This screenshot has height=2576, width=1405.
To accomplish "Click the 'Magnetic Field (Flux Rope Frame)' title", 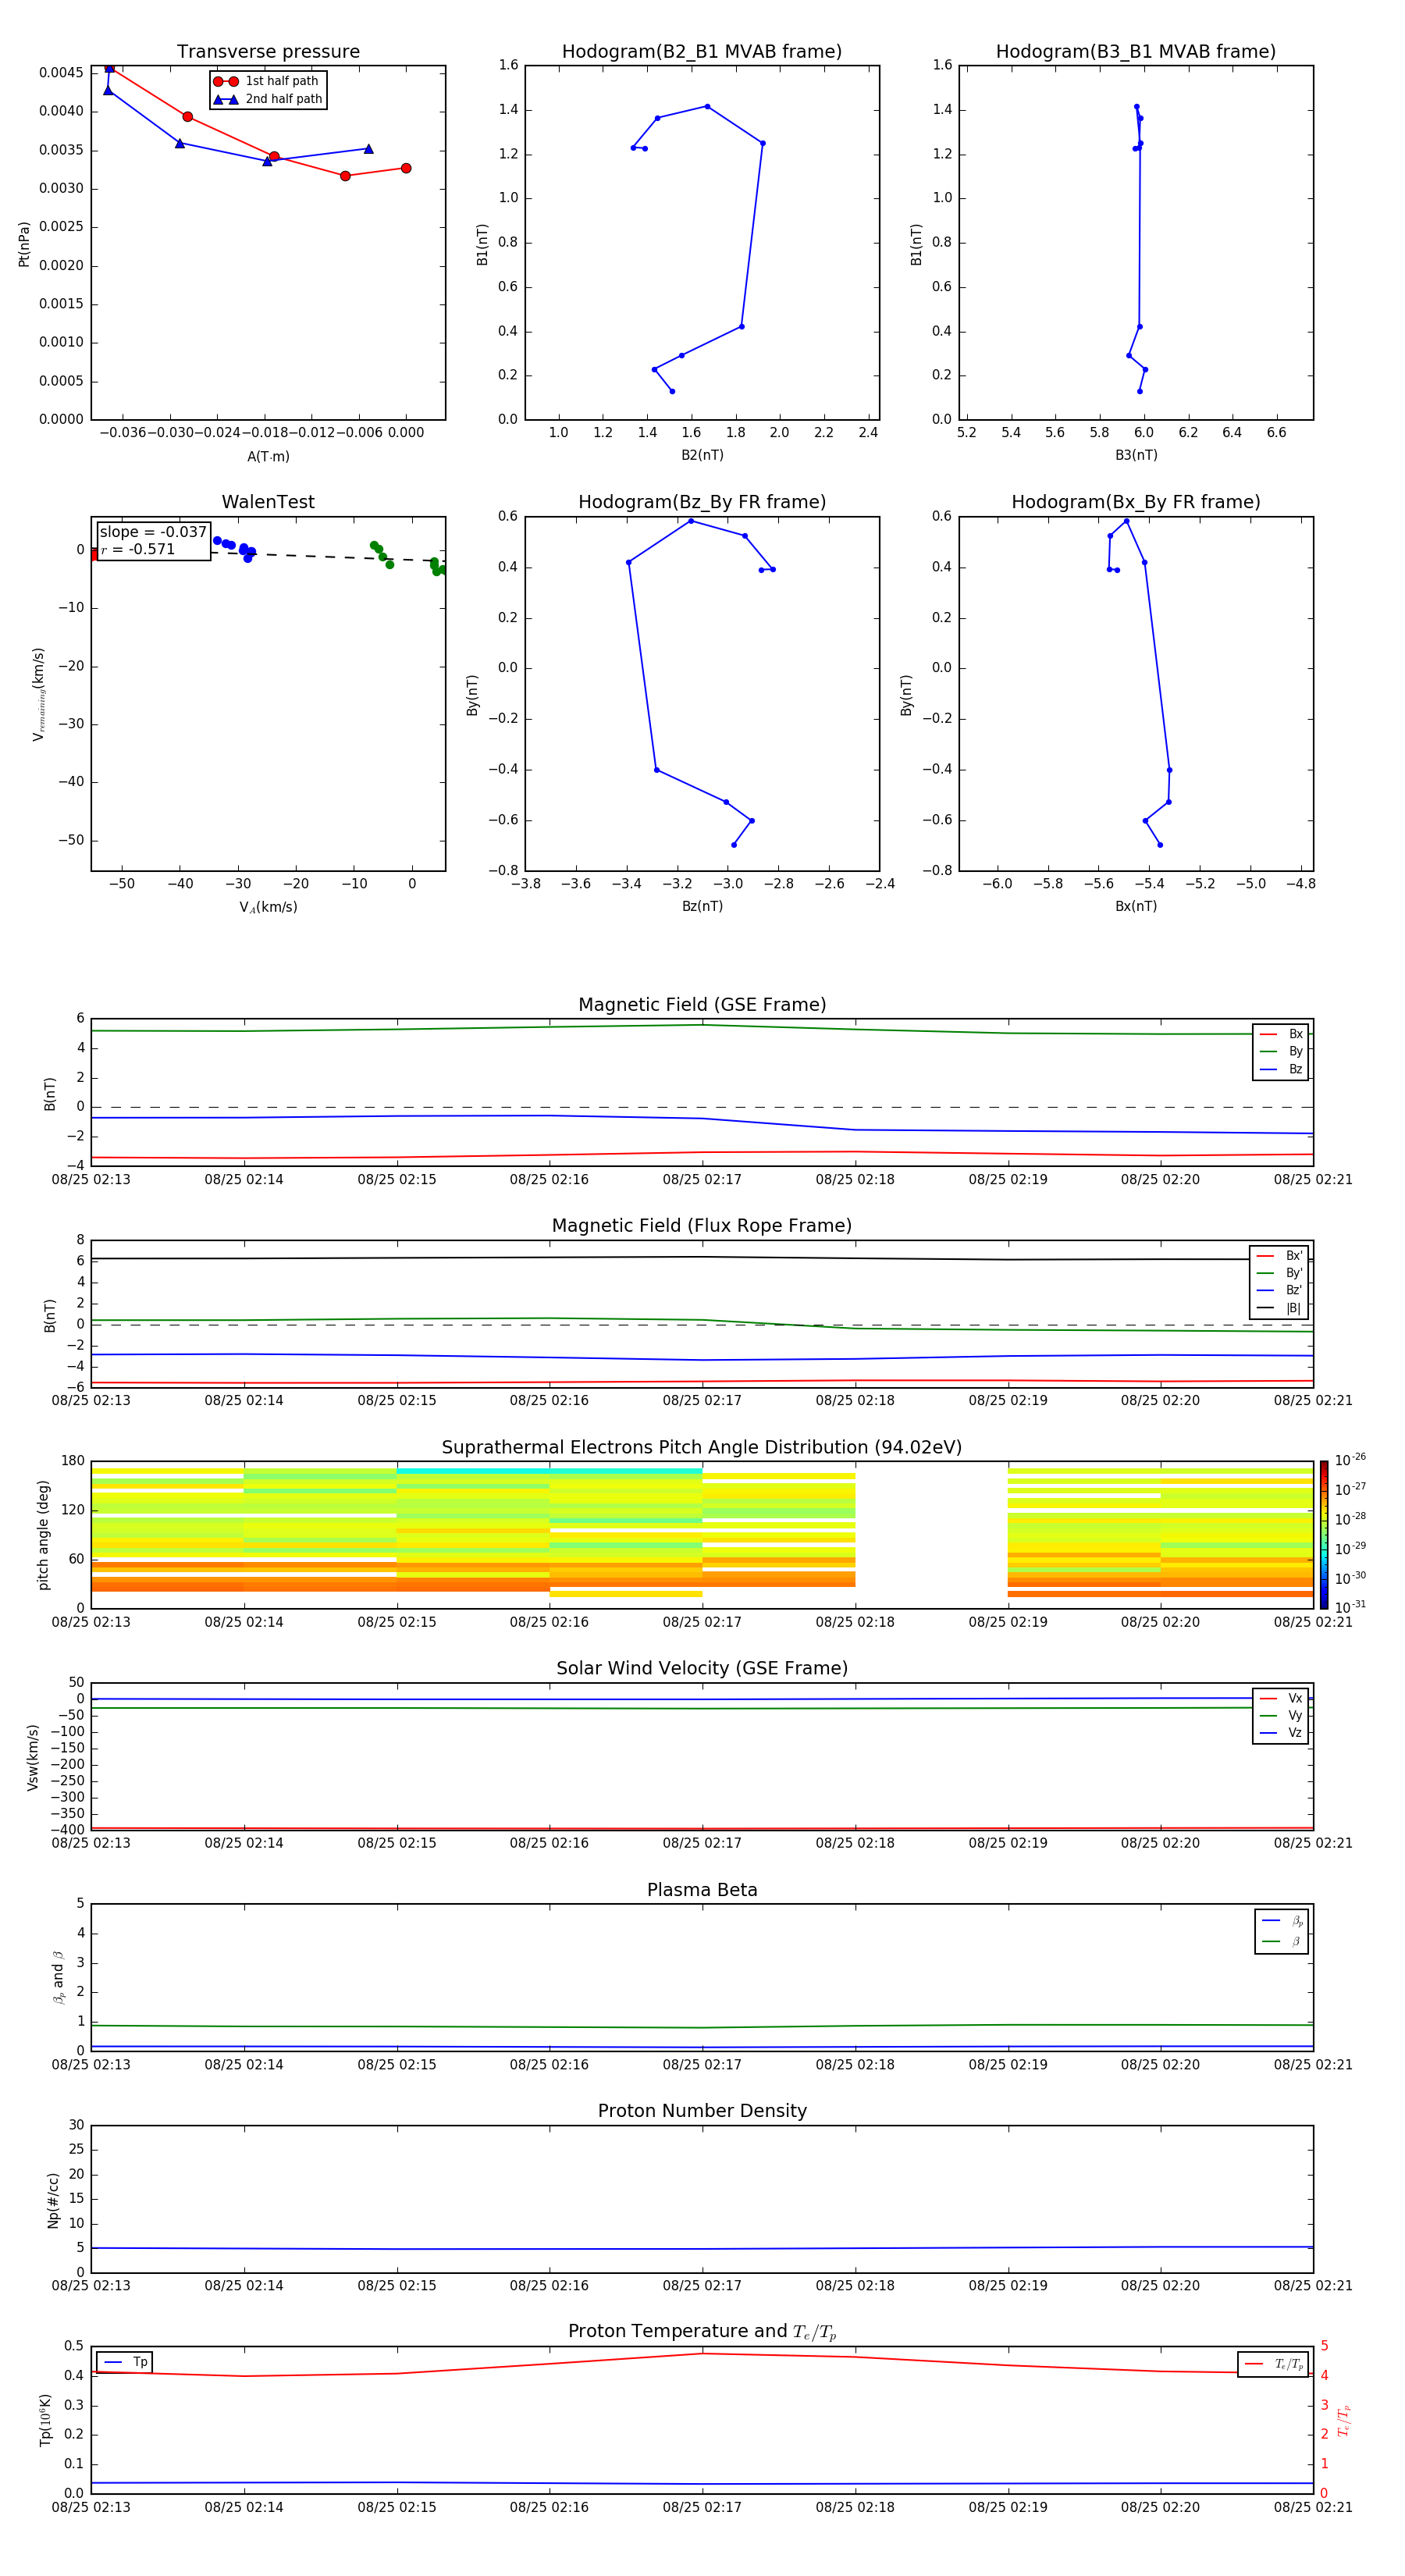I will (x=702, y=1226).
